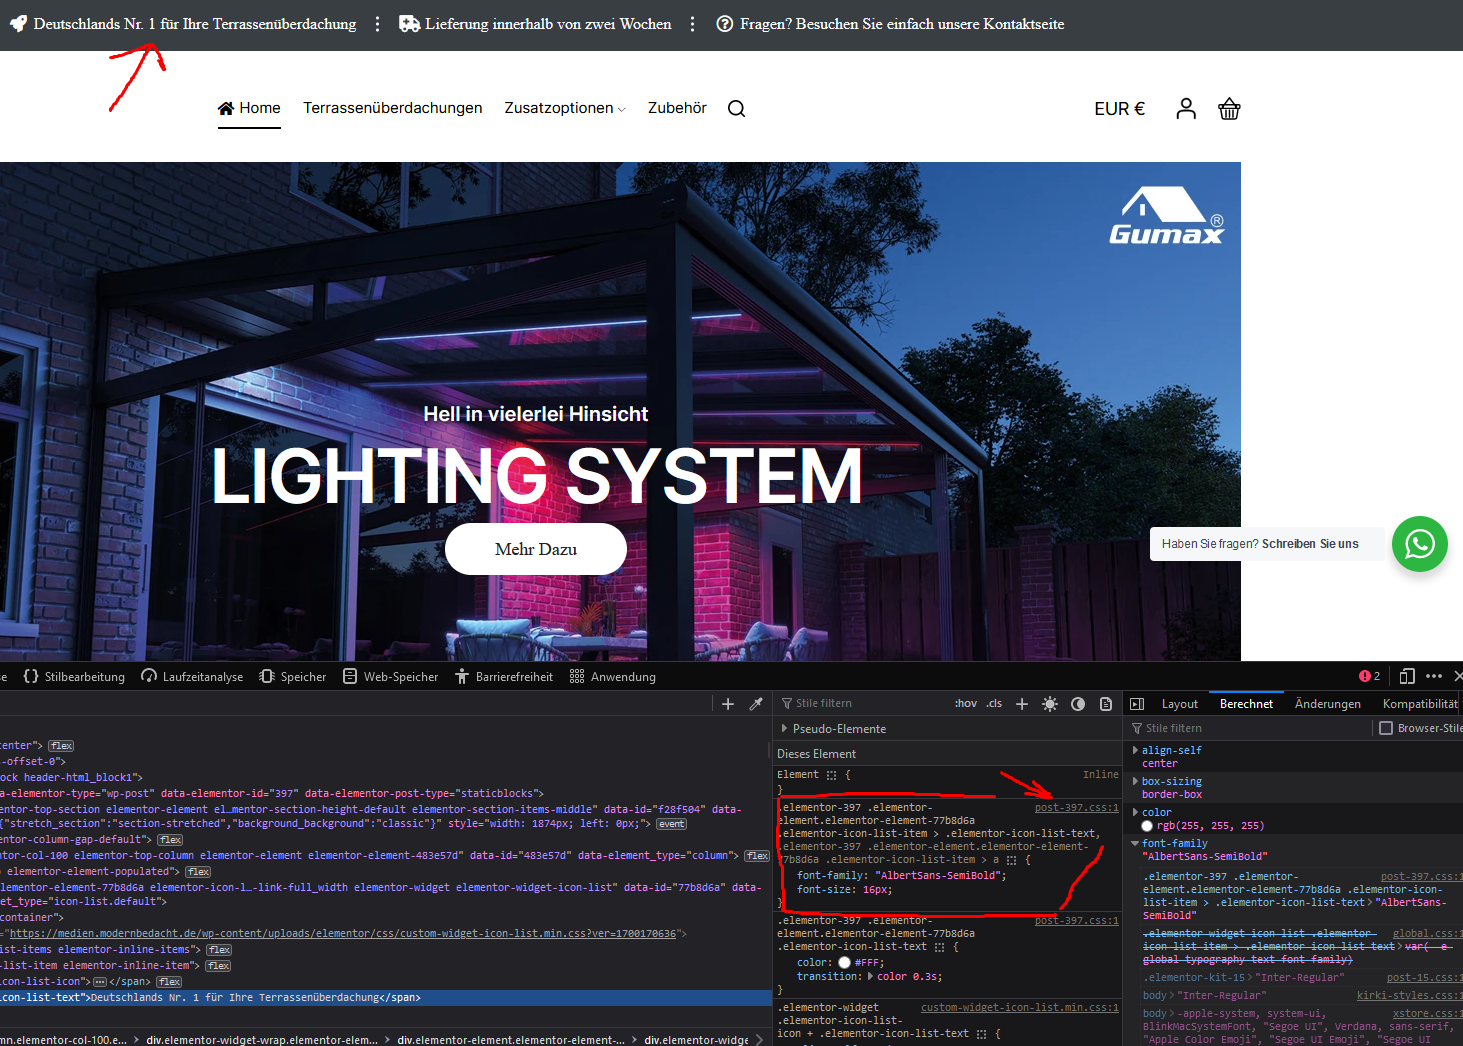Open responsive design mode icon
This screenshot has width=1463, height=1046.
point(1407,676)
